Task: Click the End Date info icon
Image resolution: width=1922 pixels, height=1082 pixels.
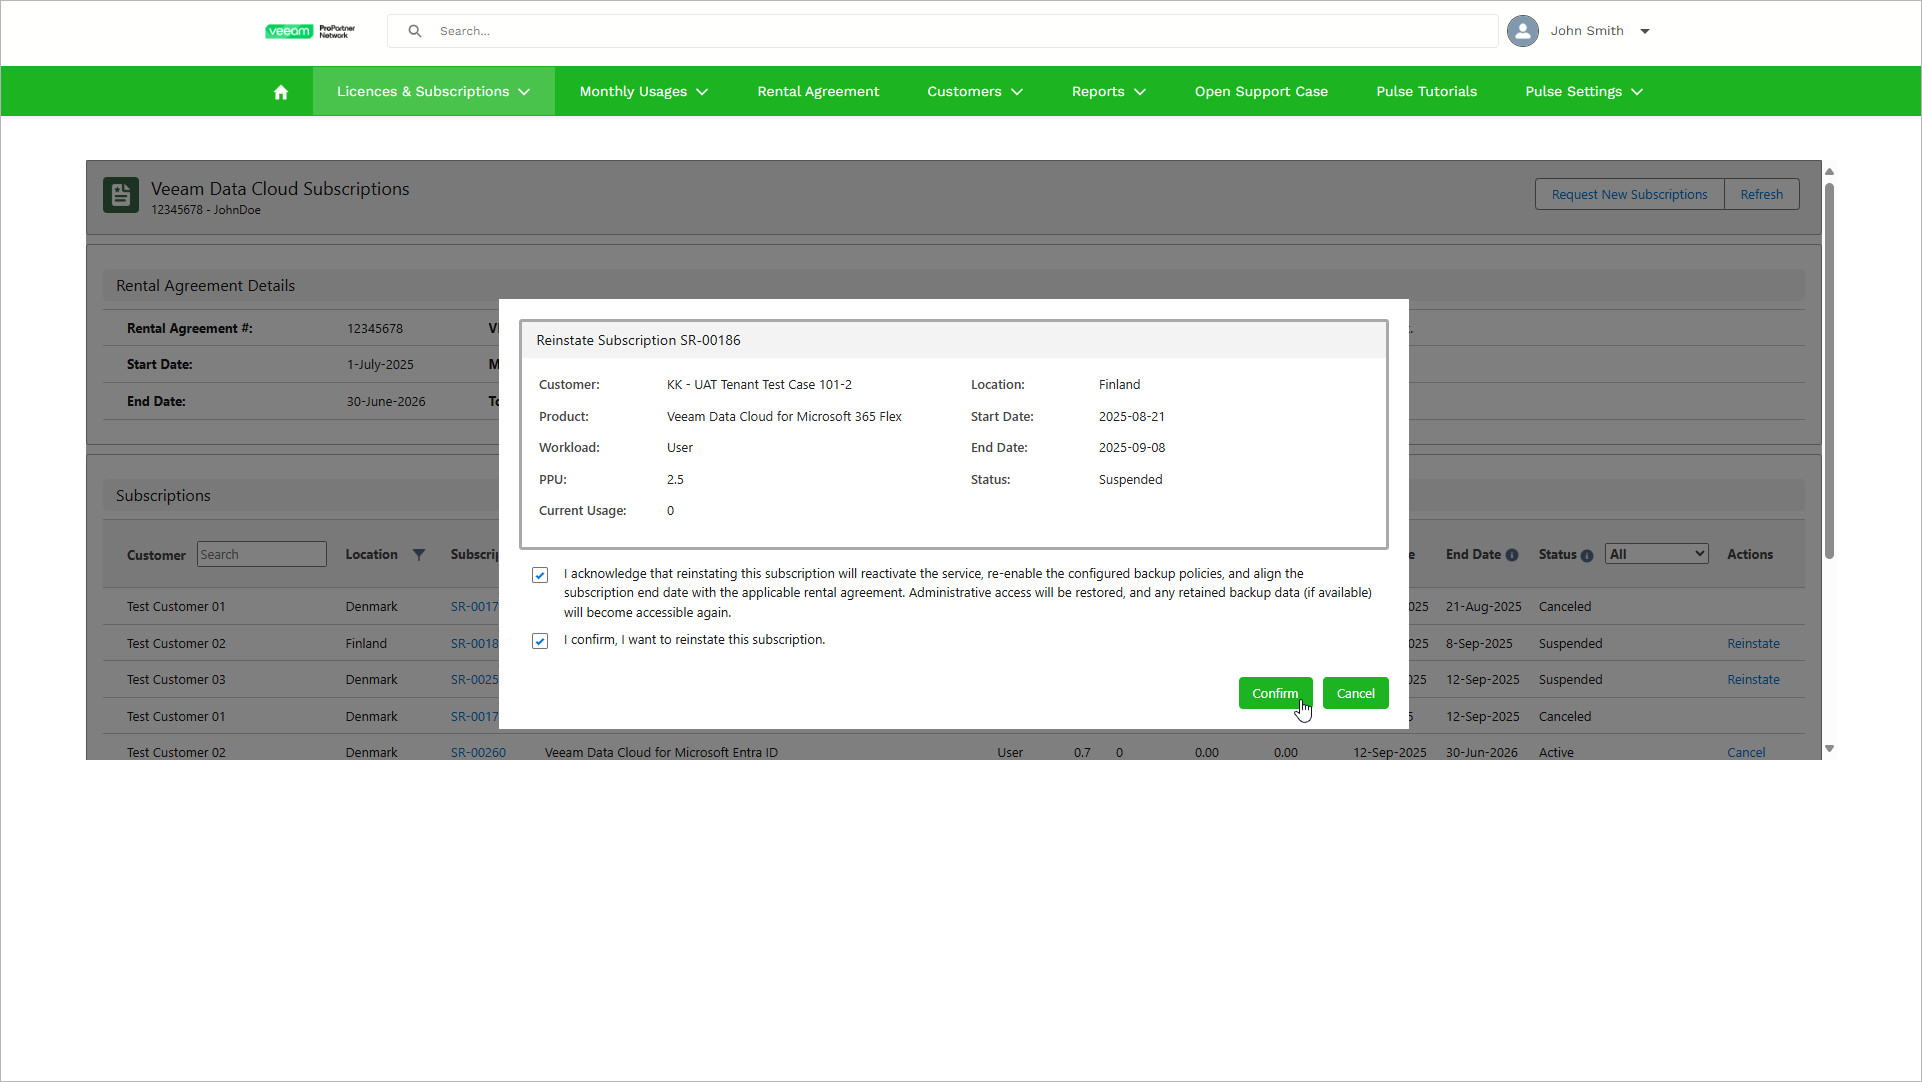Action: click(1512, 556)
